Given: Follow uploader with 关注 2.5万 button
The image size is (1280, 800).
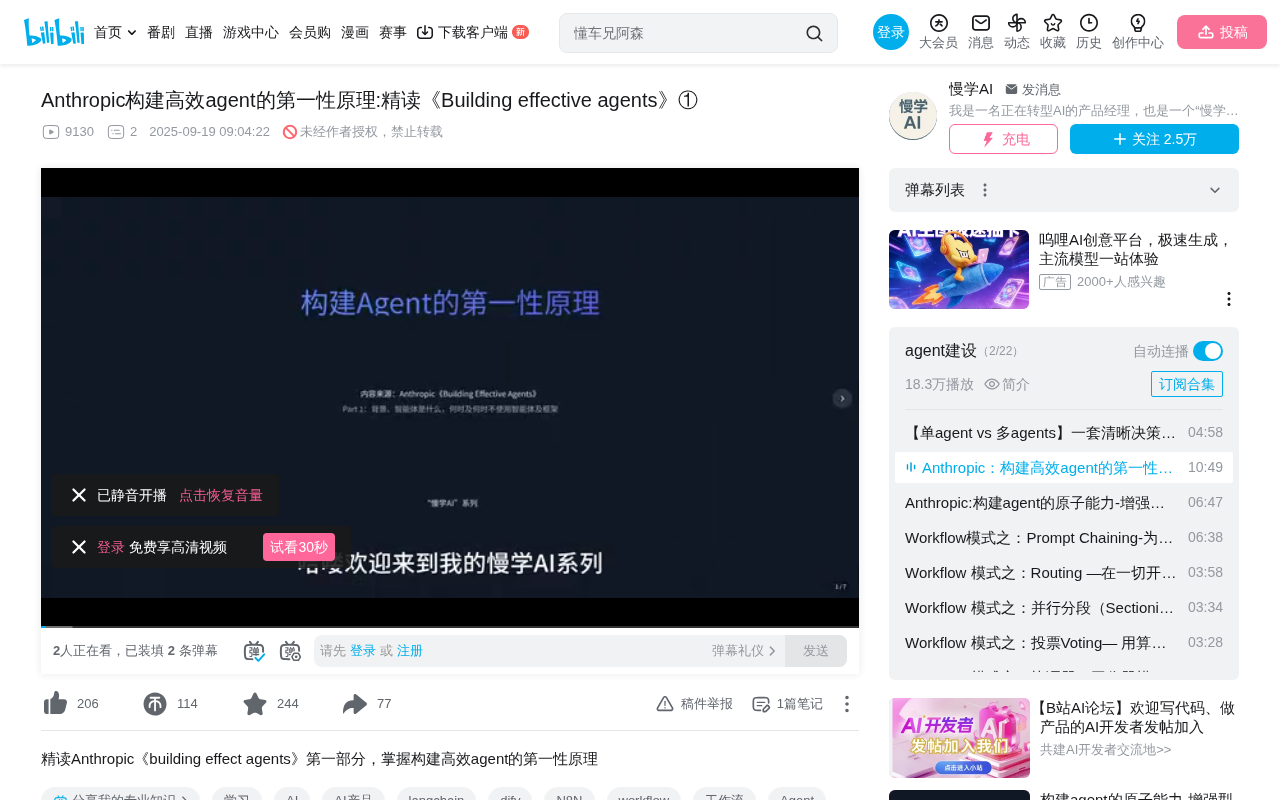Looking at the screenshot, I should click(1154, 139).
